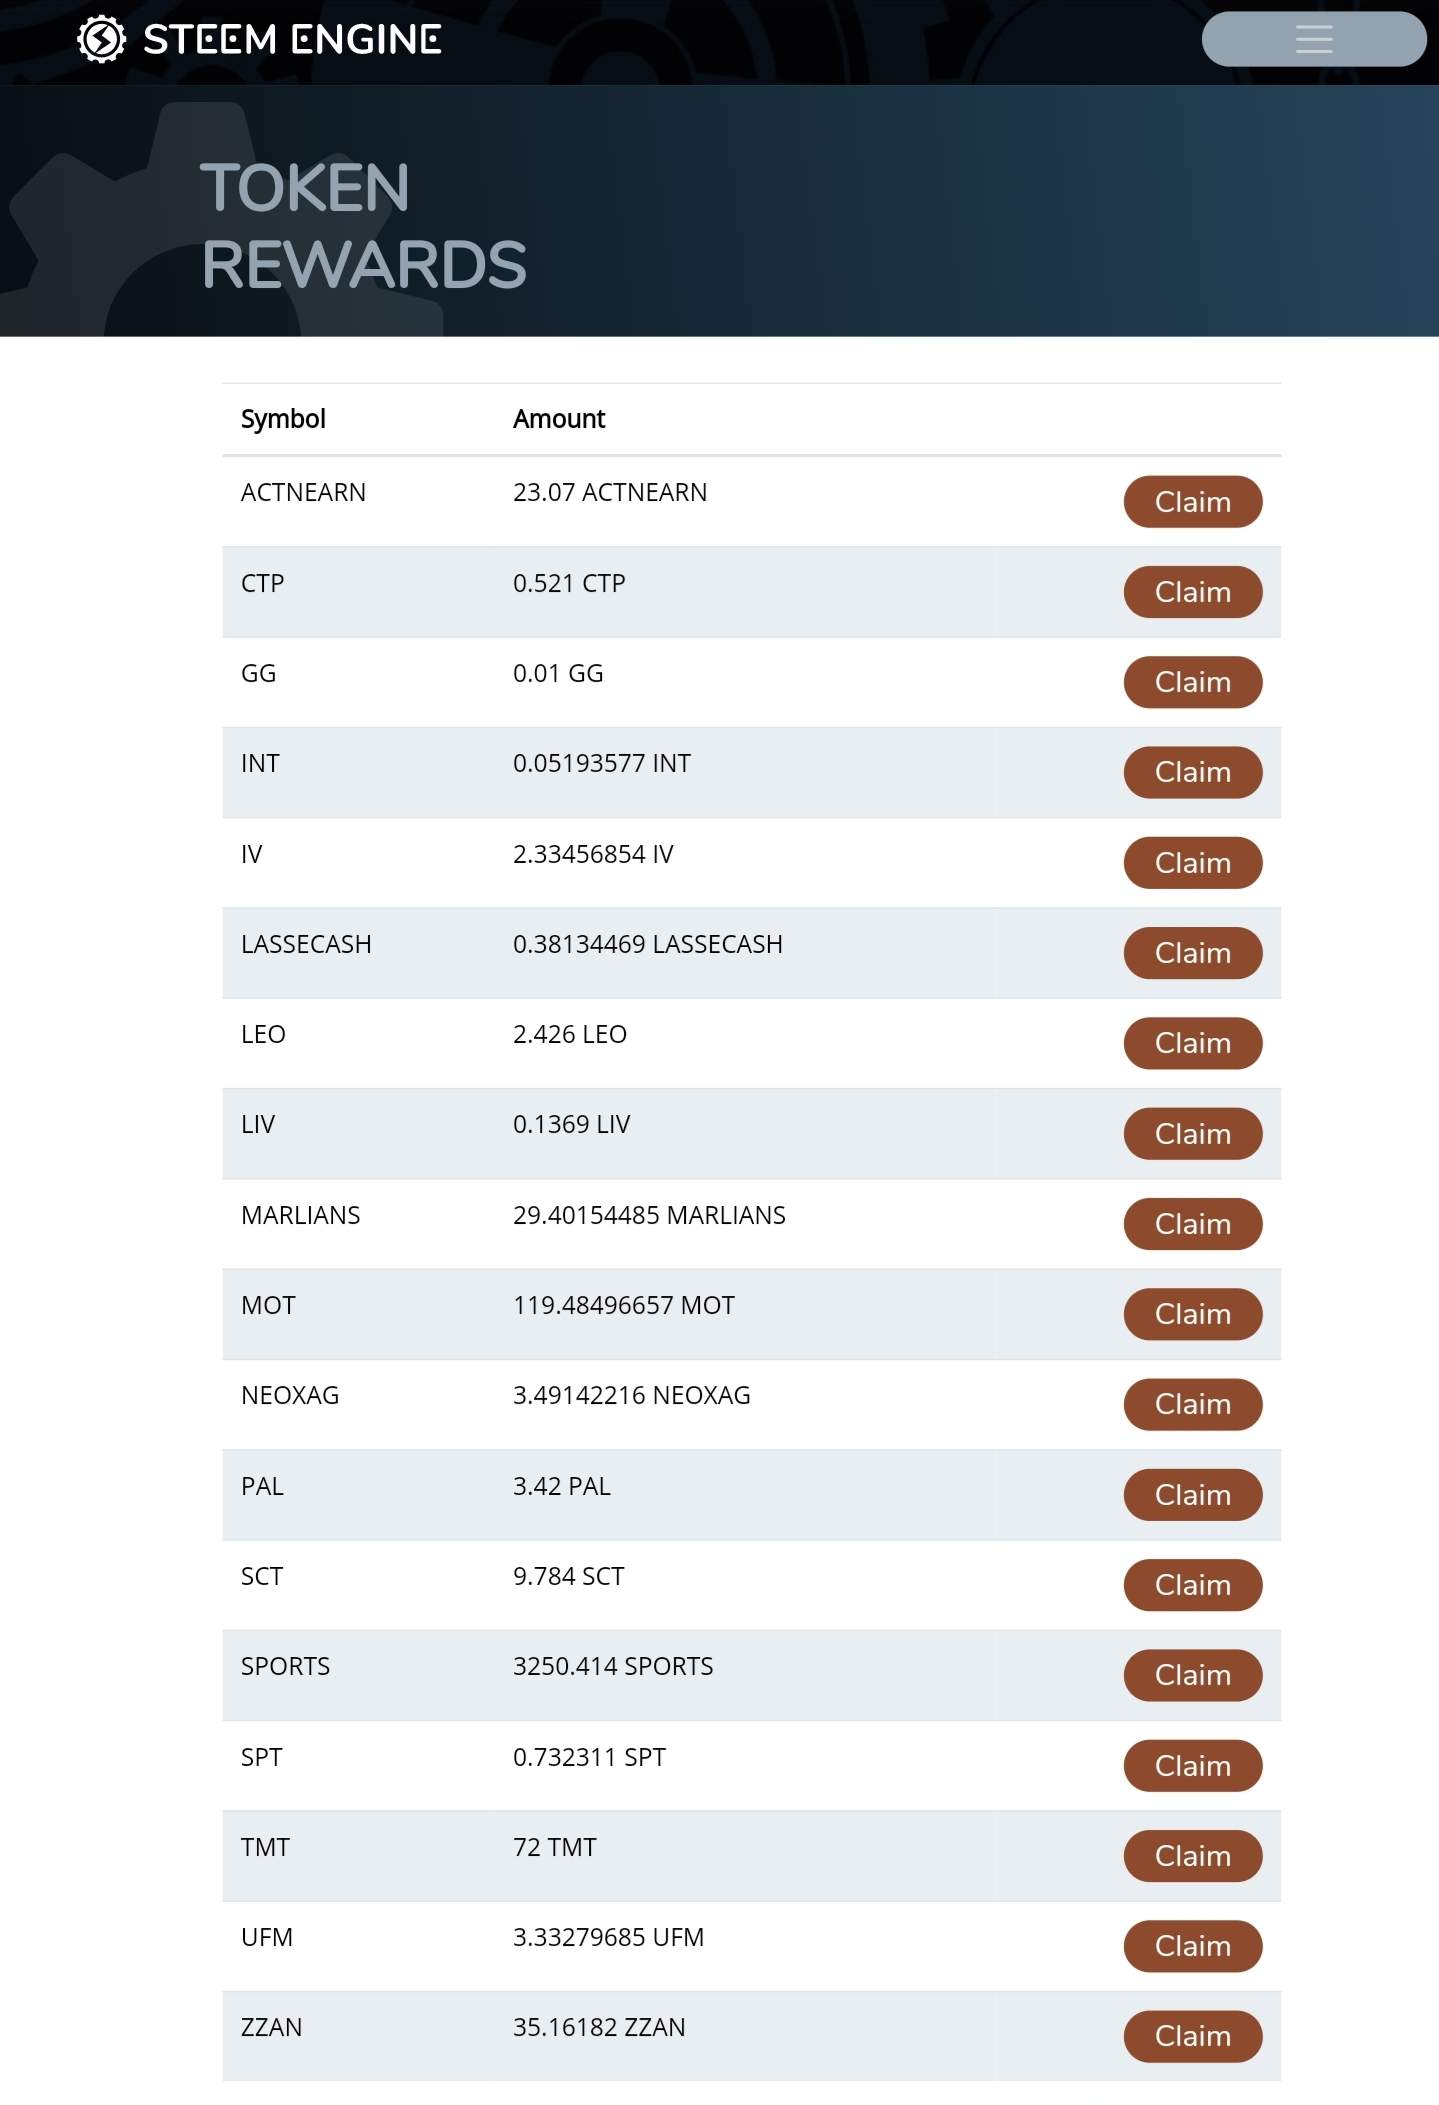Click the Steem Engine gear logo icon
1439x2105 pixels.
101,40
